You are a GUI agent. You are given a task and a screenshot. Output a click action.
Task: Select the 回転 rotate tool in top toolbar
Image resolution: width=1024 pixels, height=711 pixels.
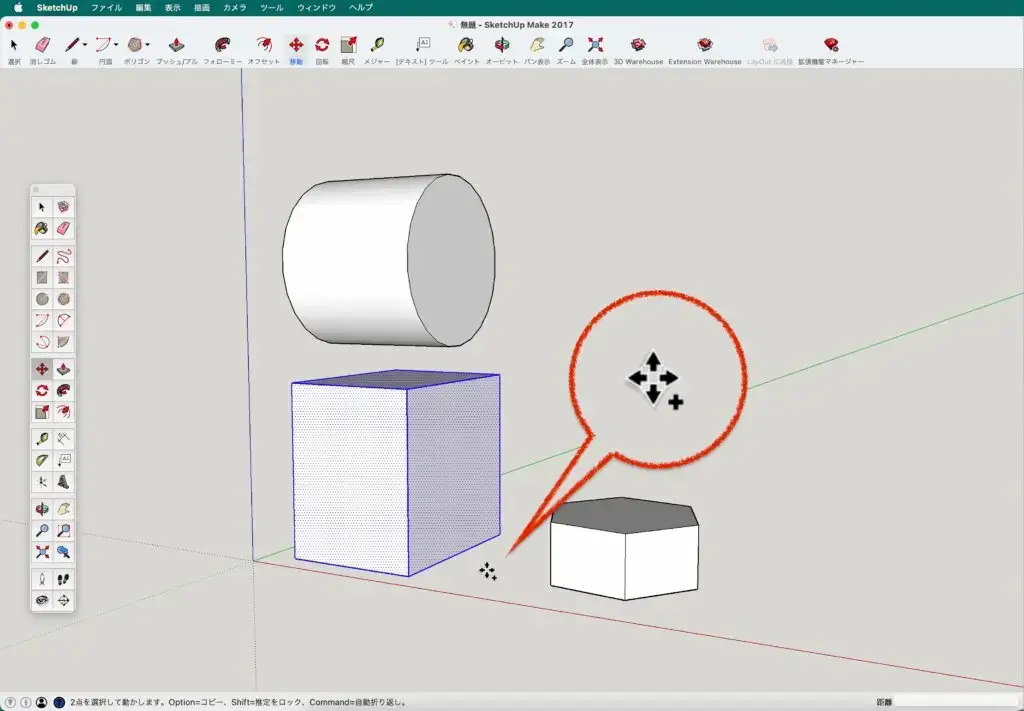(x=322, y=45)
